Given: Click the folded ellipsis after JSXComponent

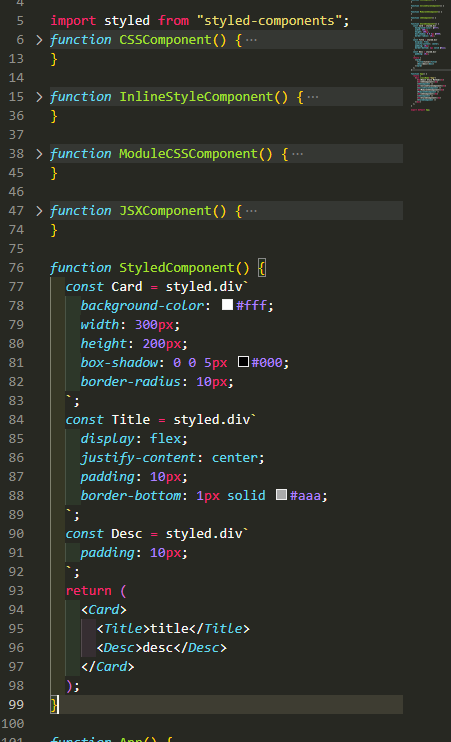Looking at the screenshot, I should tap(251, 211).
